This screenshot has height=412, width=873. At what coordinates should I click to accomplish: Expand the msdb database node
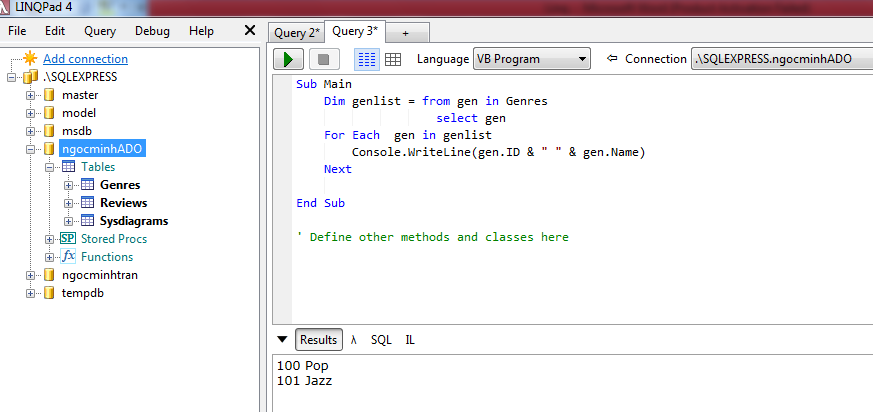coord(31,131)
